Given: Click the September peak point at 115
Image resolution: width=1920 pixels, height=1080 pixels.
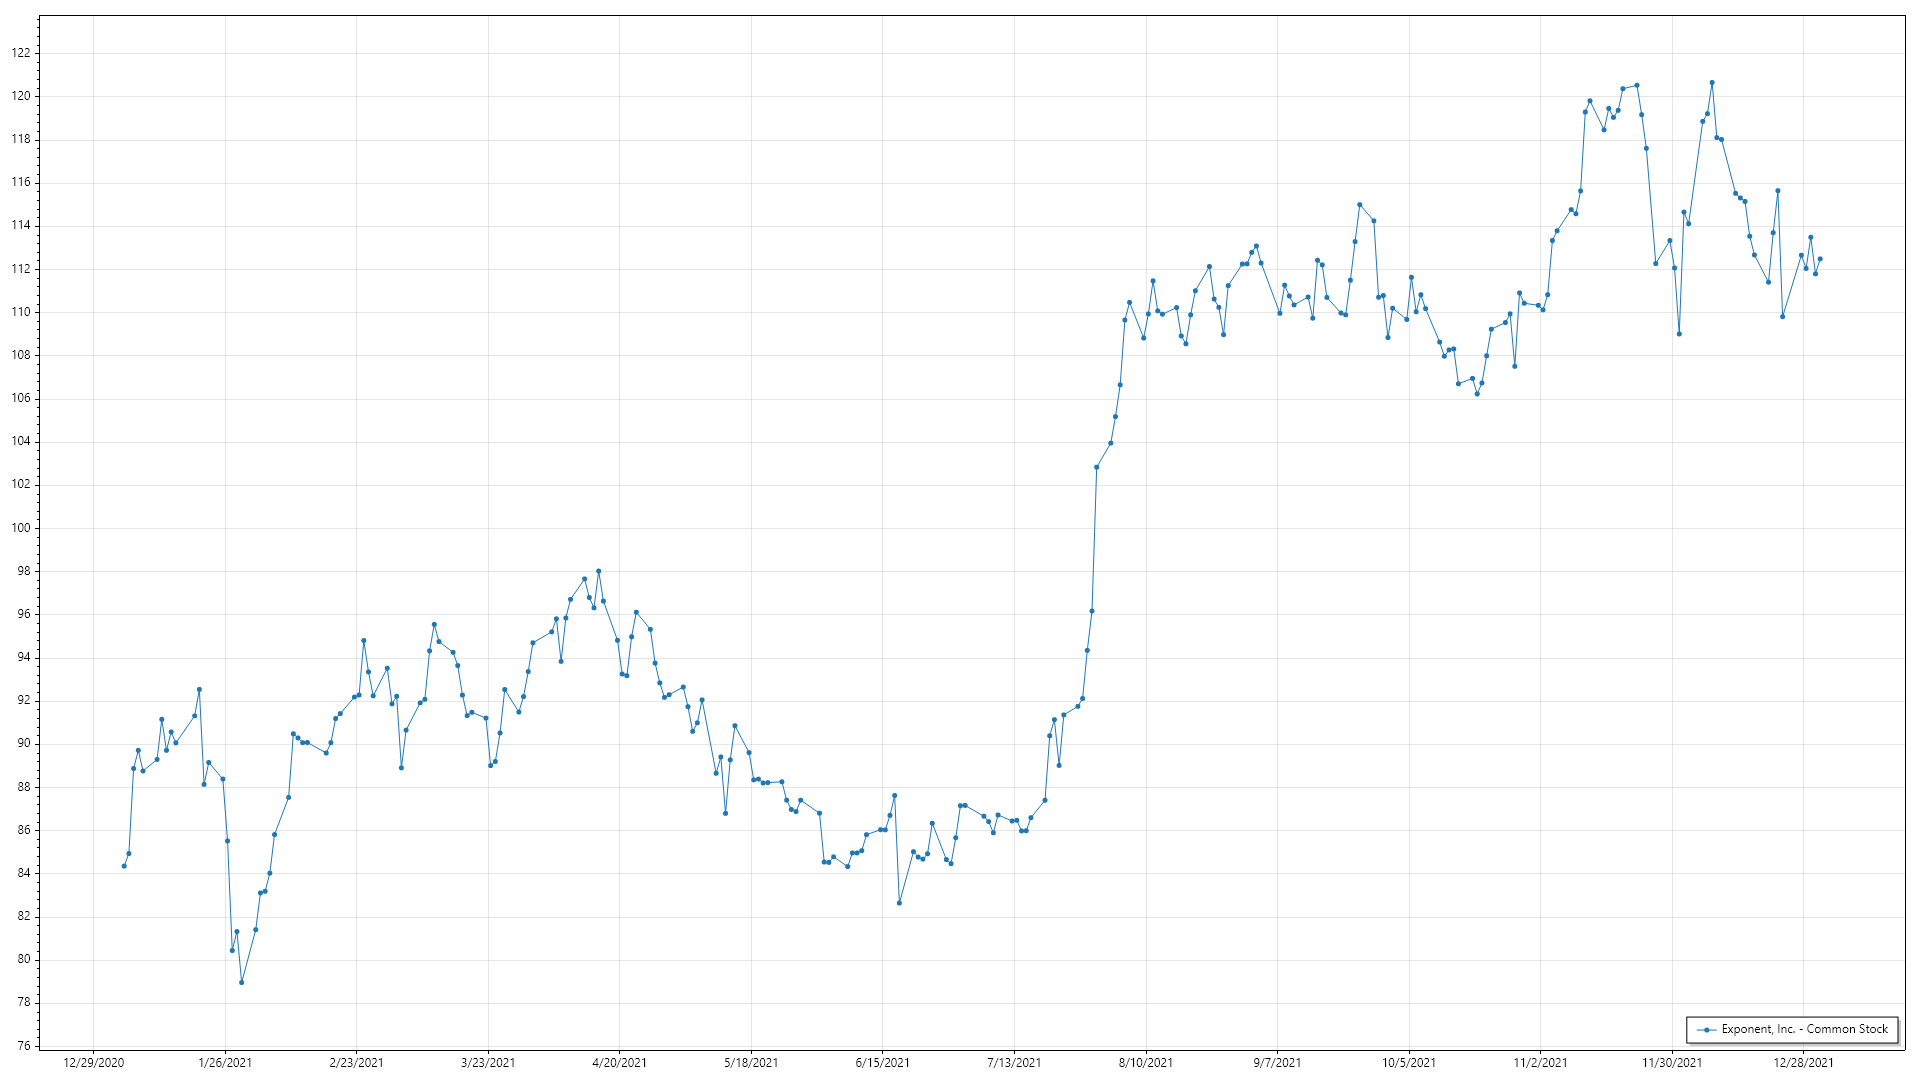Looking at the screenshot, I should pyautogui.click(x=1359, y=204).
